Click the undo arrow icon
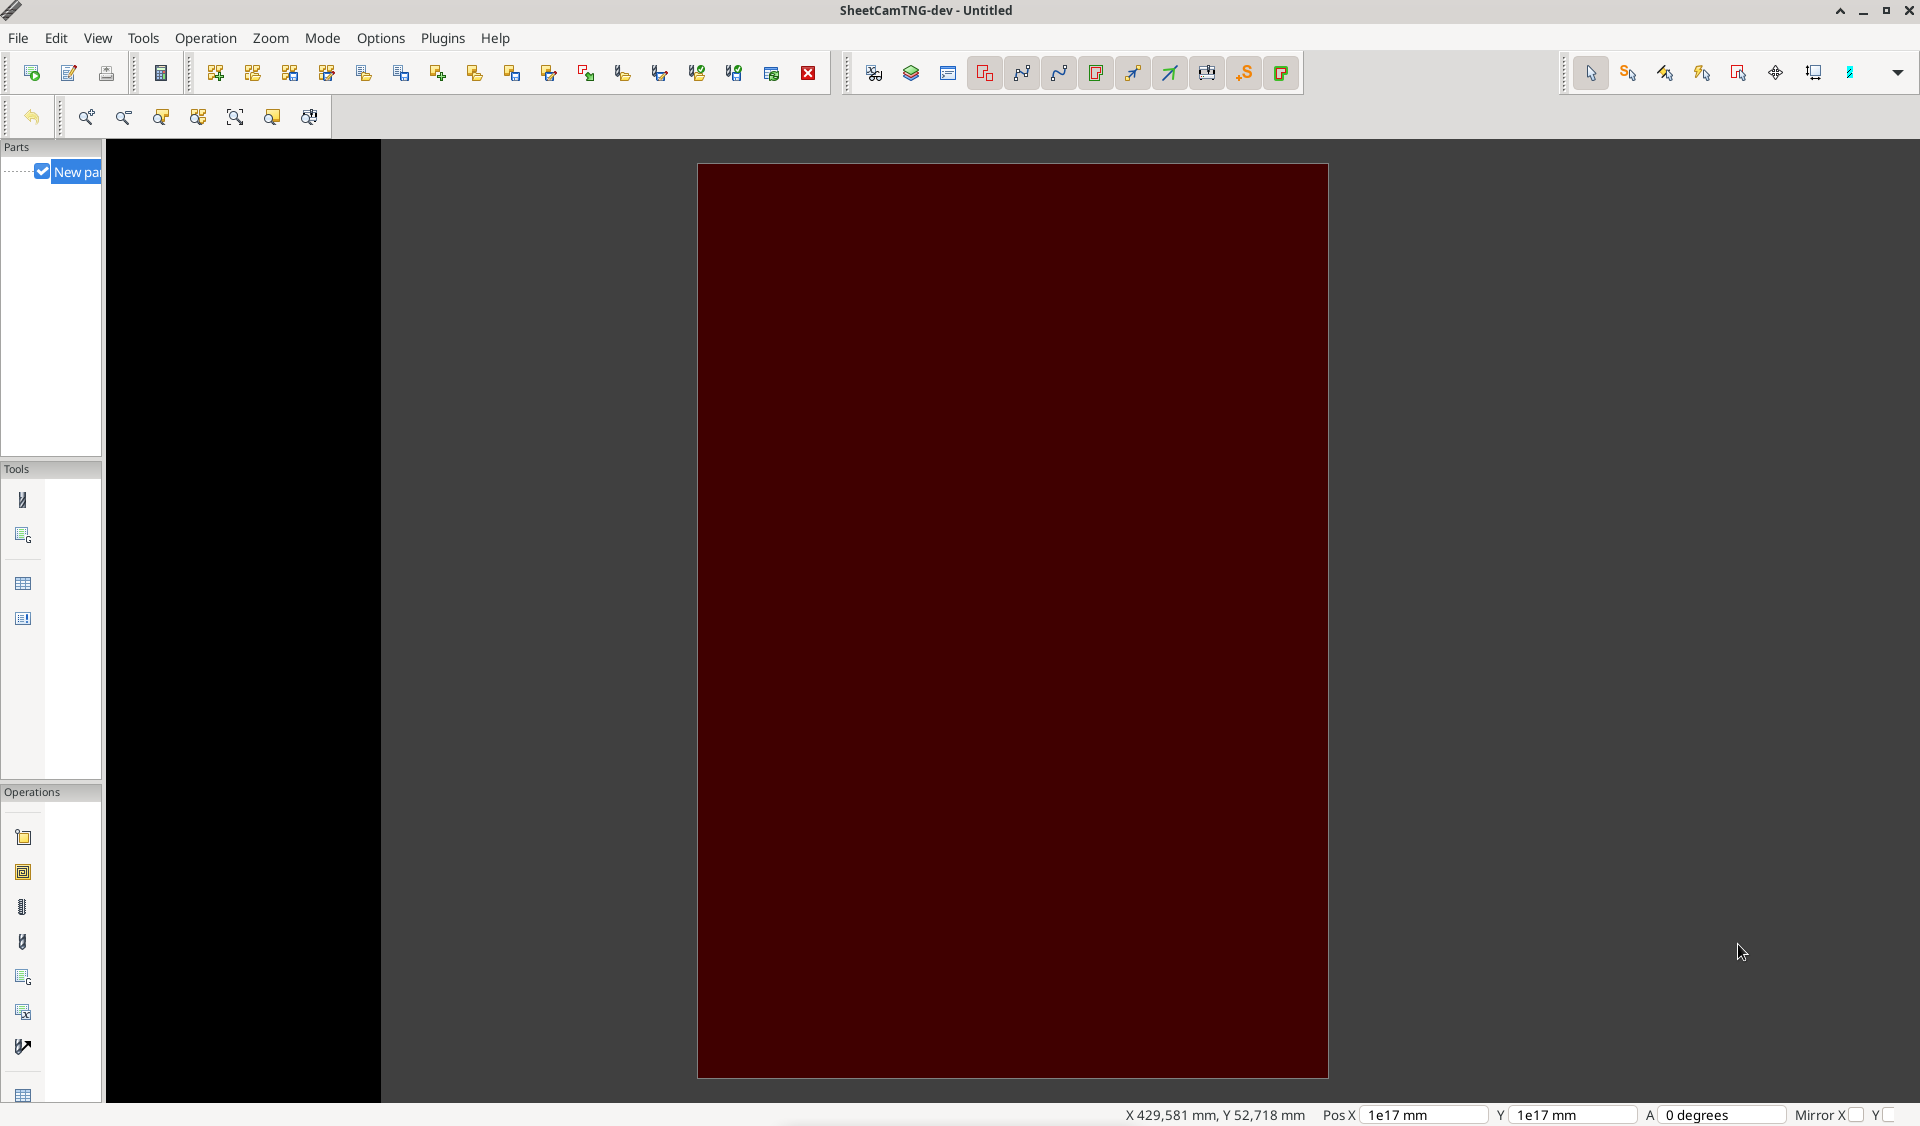The image size is (1920, 1126). [x=32, y=117]
